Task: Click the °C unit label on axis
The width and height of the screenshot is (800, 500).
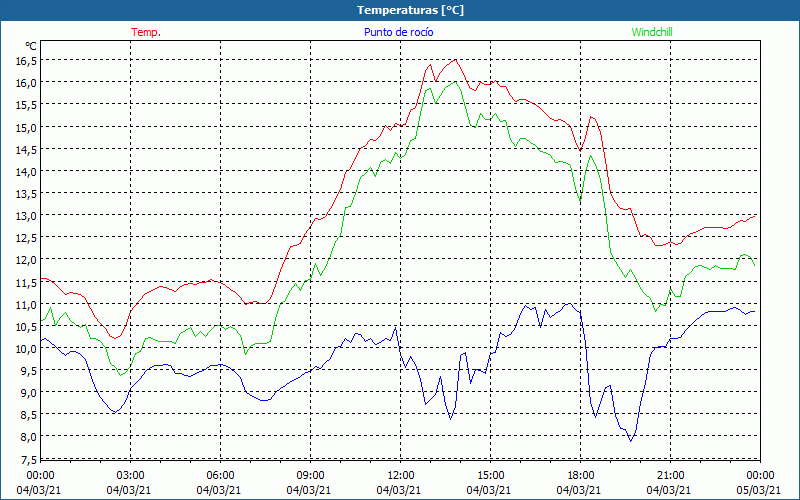Action: 31,46
